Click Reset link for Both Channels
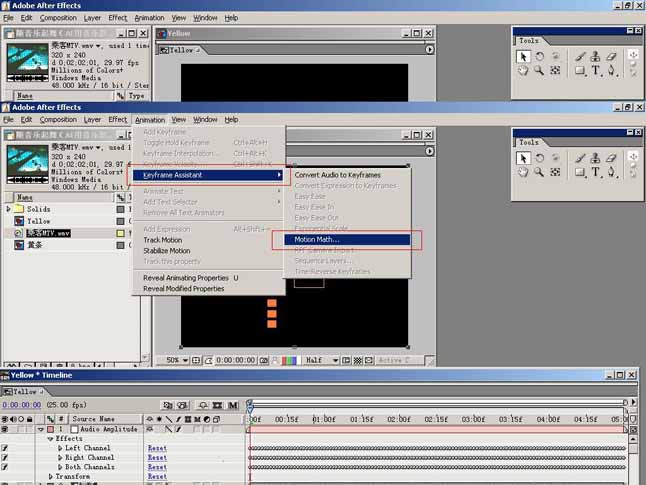 (157, 467)
